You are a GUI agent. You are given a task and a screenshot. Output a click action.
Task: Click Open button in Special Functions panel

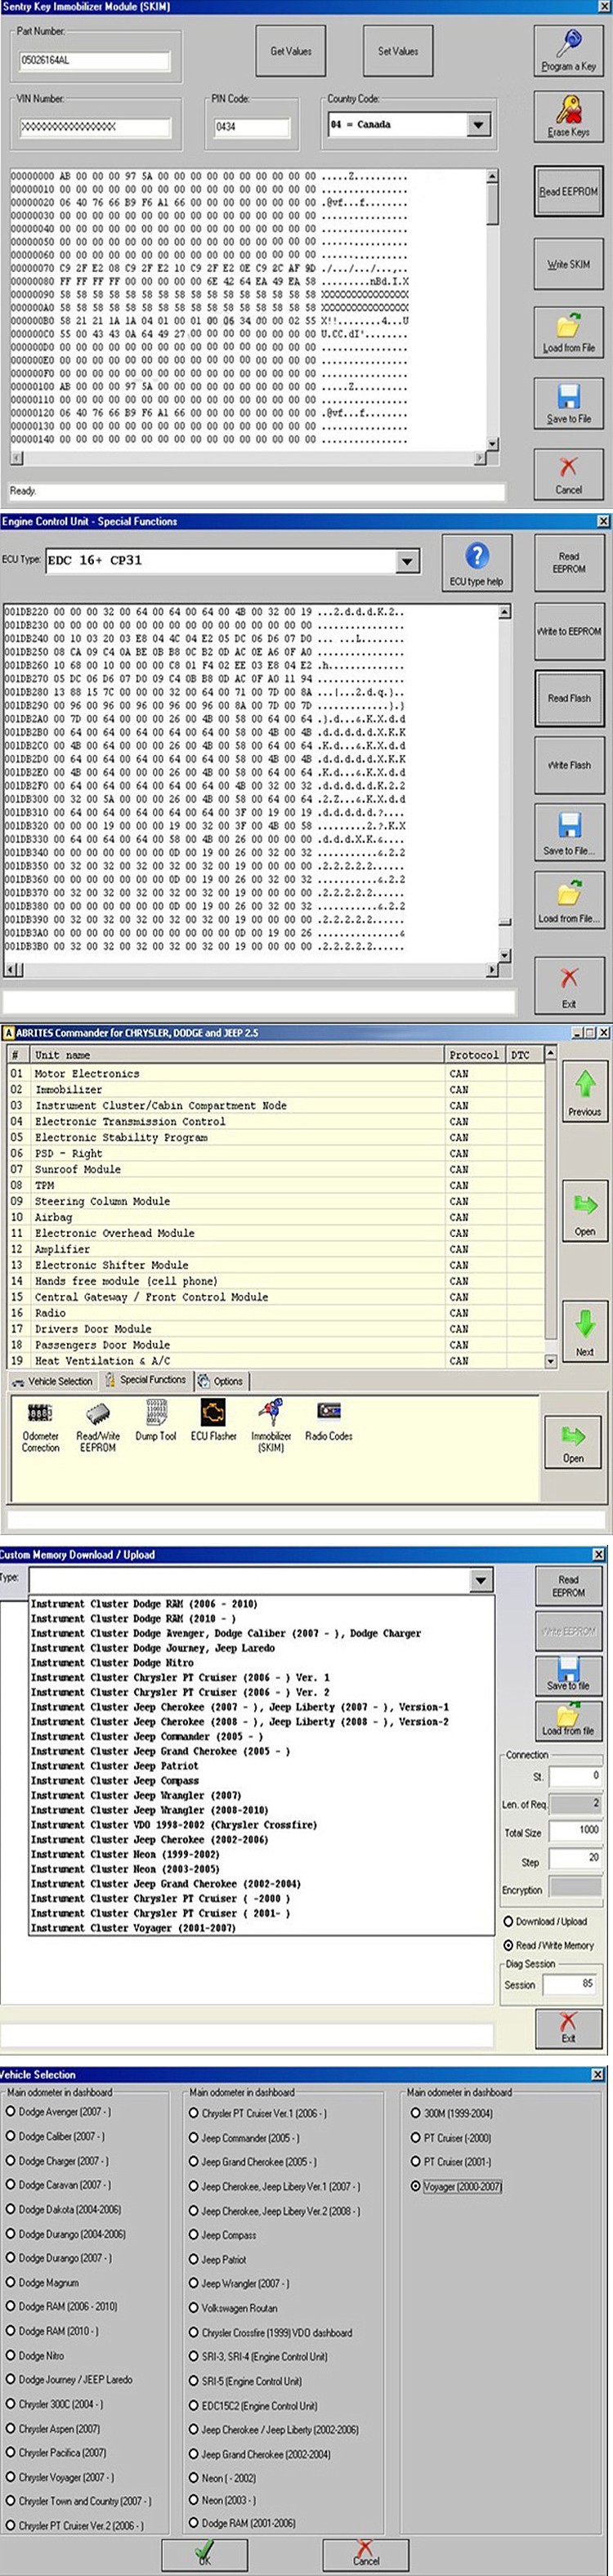click(573, 1443)
